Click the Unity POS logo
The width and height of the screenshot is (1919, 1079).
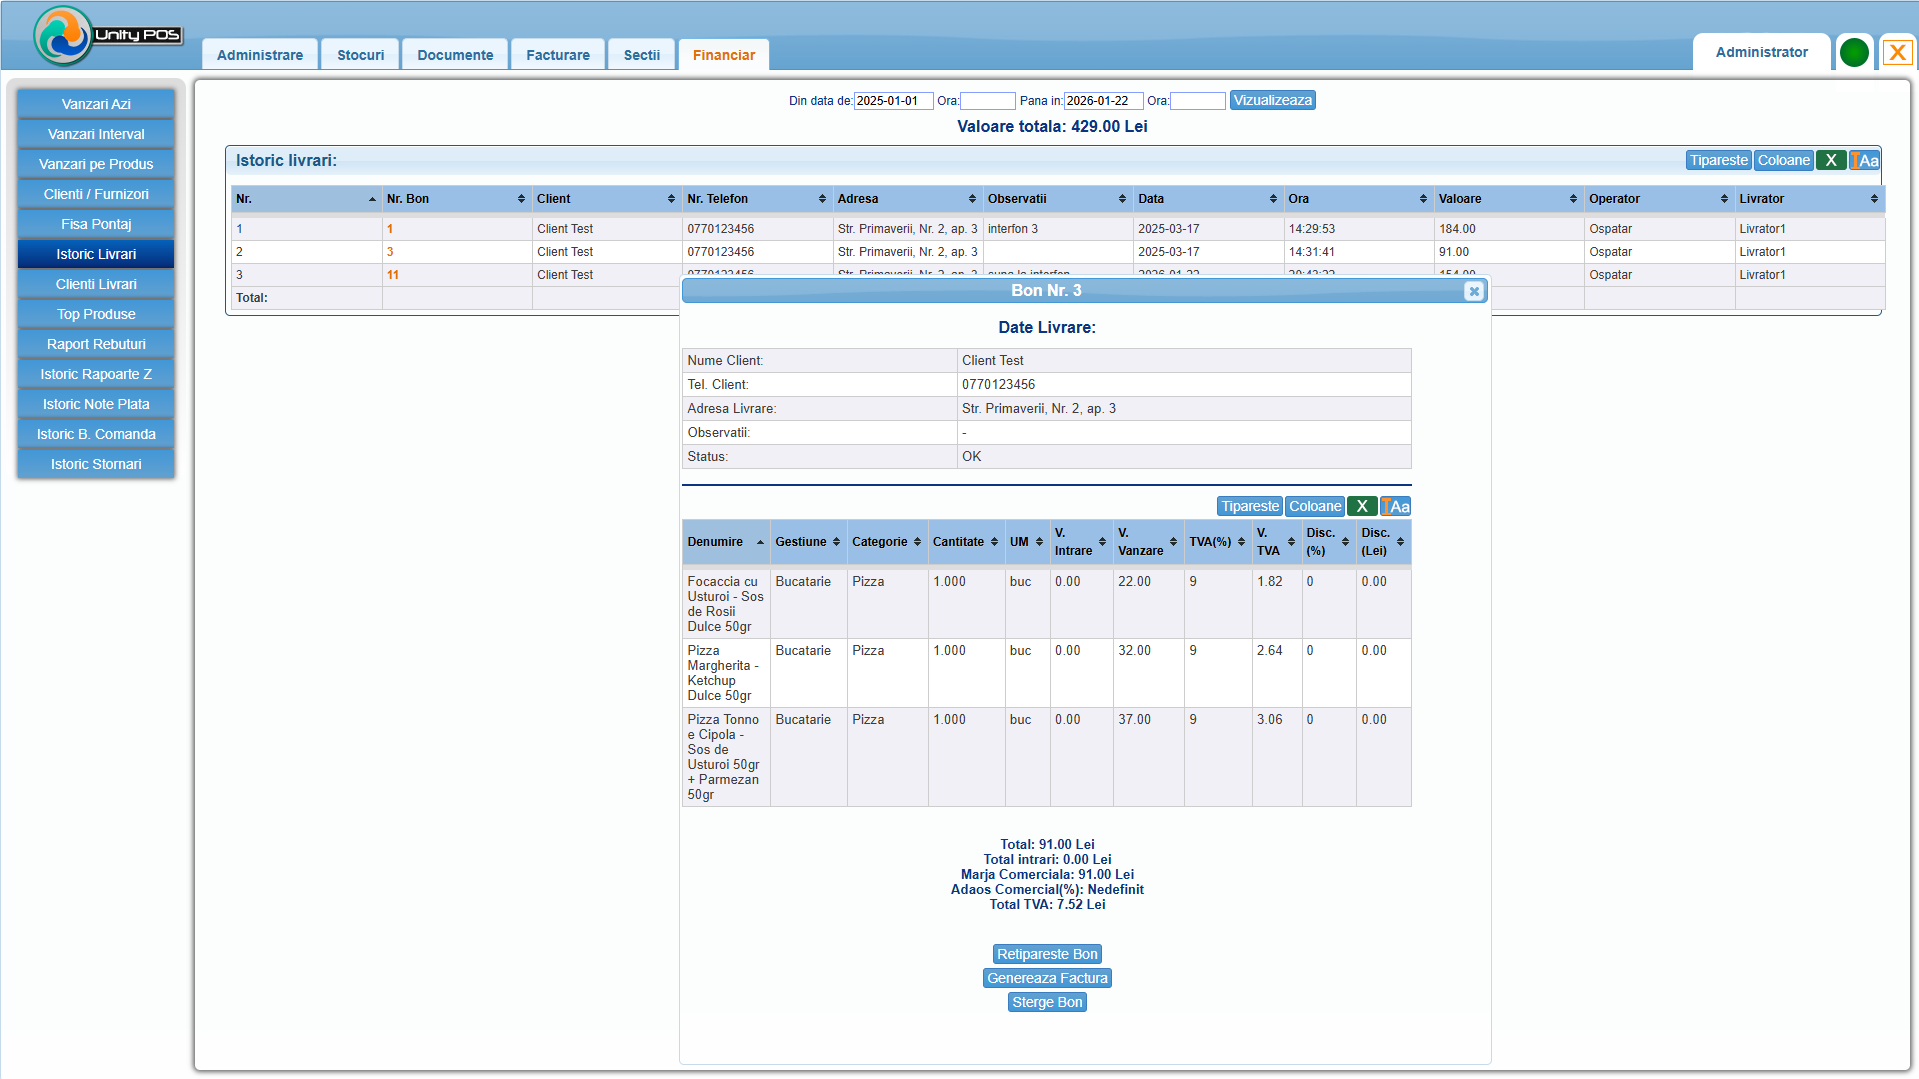pyautogui.click(x=105, y=35)
